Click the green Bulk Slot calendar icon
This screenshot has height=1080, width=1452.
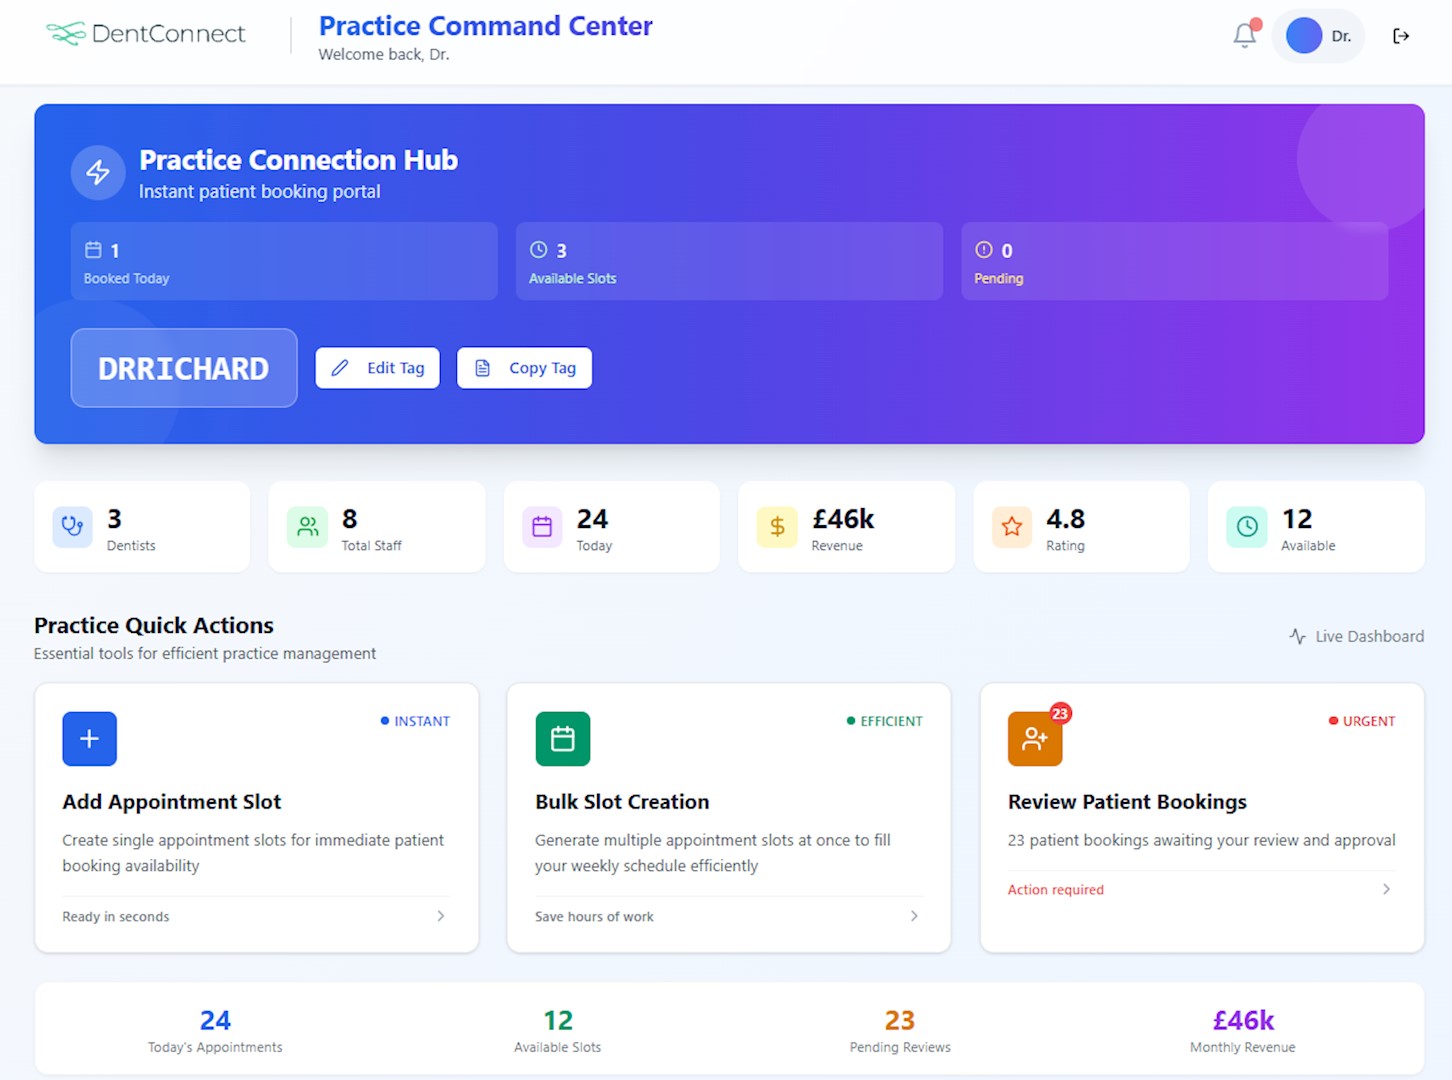coord(563,739)
